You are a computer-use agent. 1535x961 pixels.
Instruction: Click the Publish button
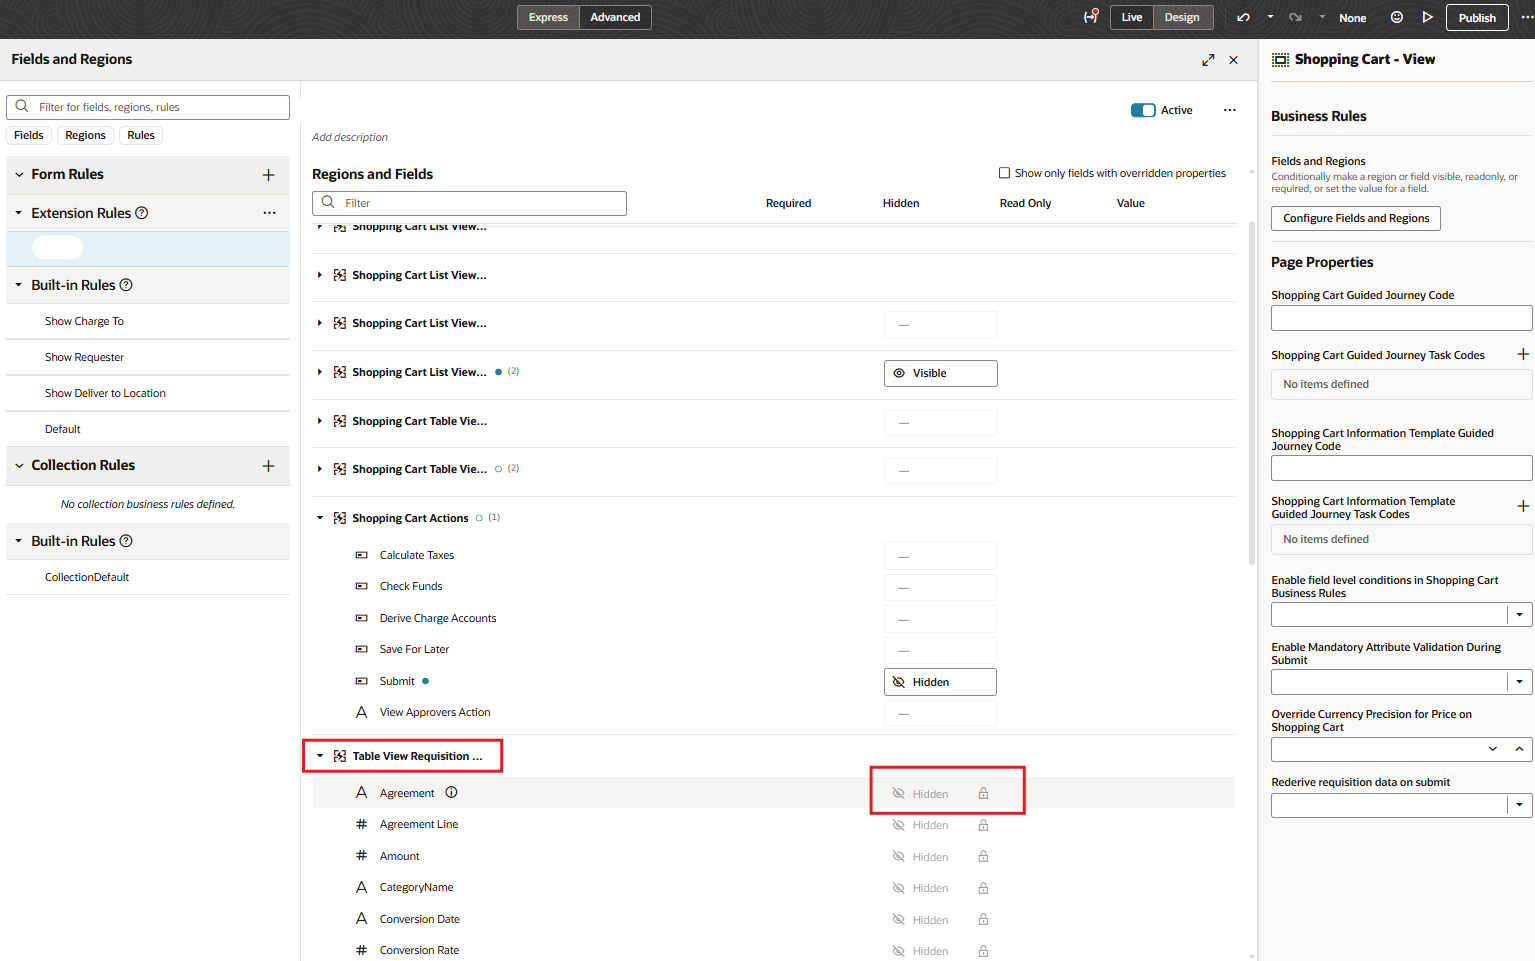click(x=1477, y=17)
